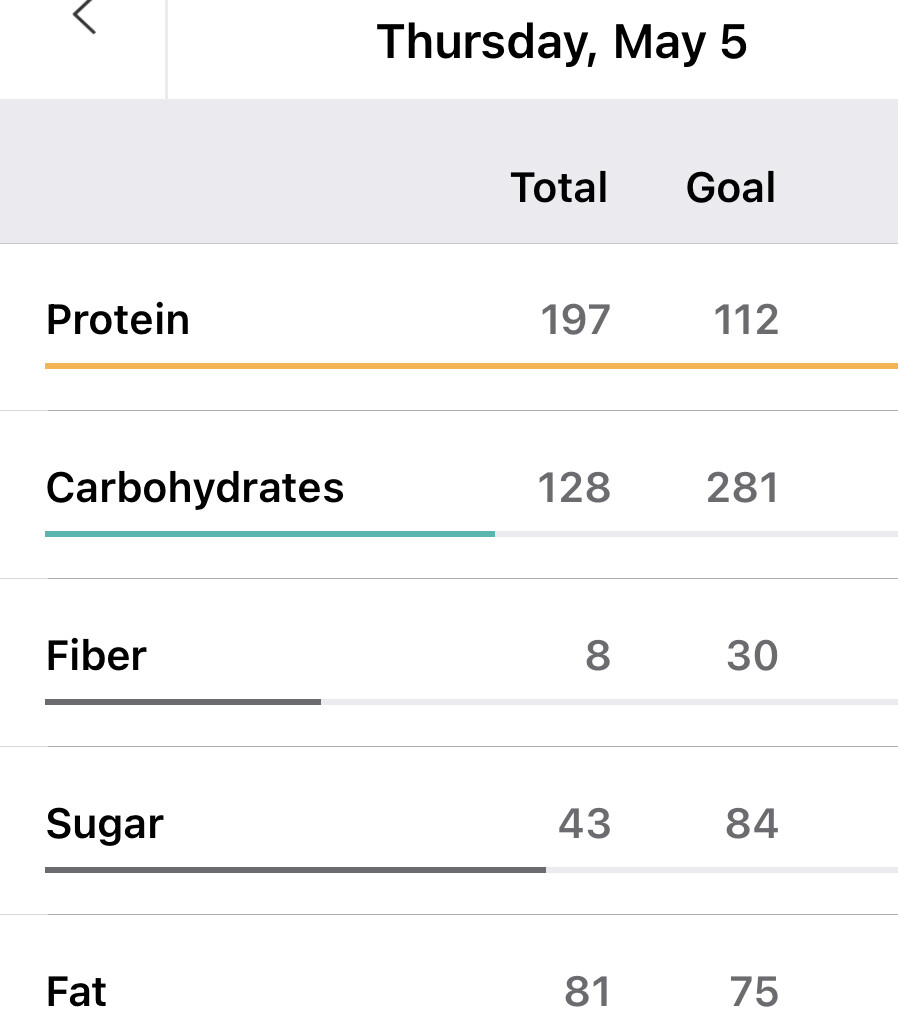Viewport: 898px width, 1029px height.
Task: Click the gray Sugar progress bar
Action: point(295,870)
